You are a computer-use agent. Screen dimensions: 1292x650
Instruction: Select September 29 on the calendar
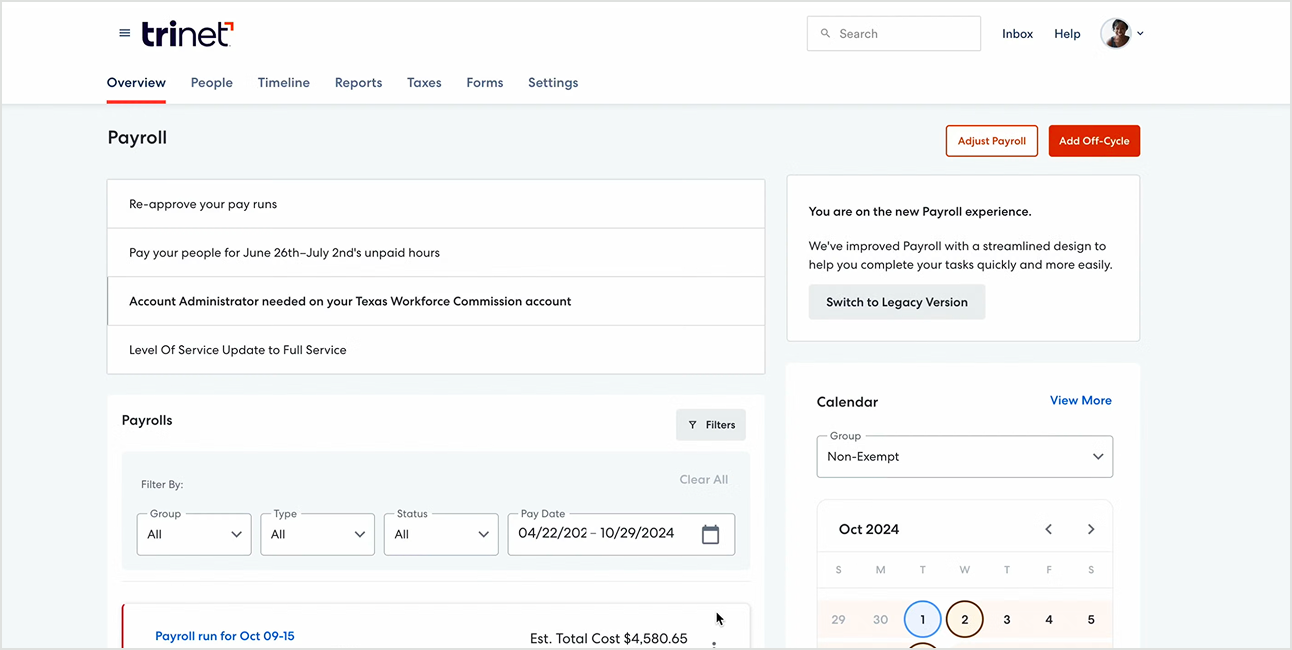838,620
